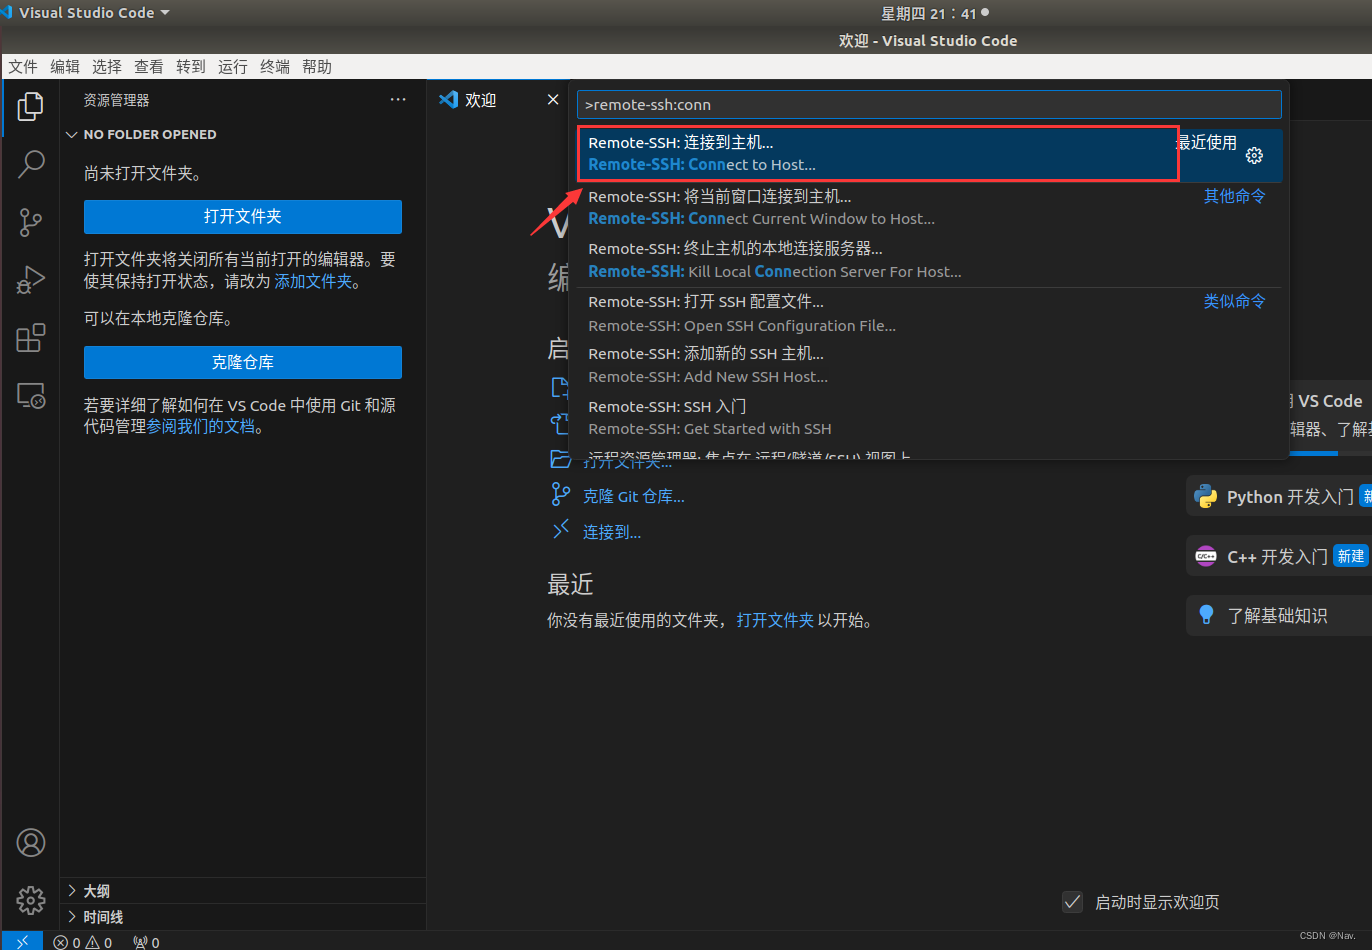This screenshot has height=950, width=1372.
Task: Follow the 参阅我们的文档 link
Action: [x=201, y=427]
